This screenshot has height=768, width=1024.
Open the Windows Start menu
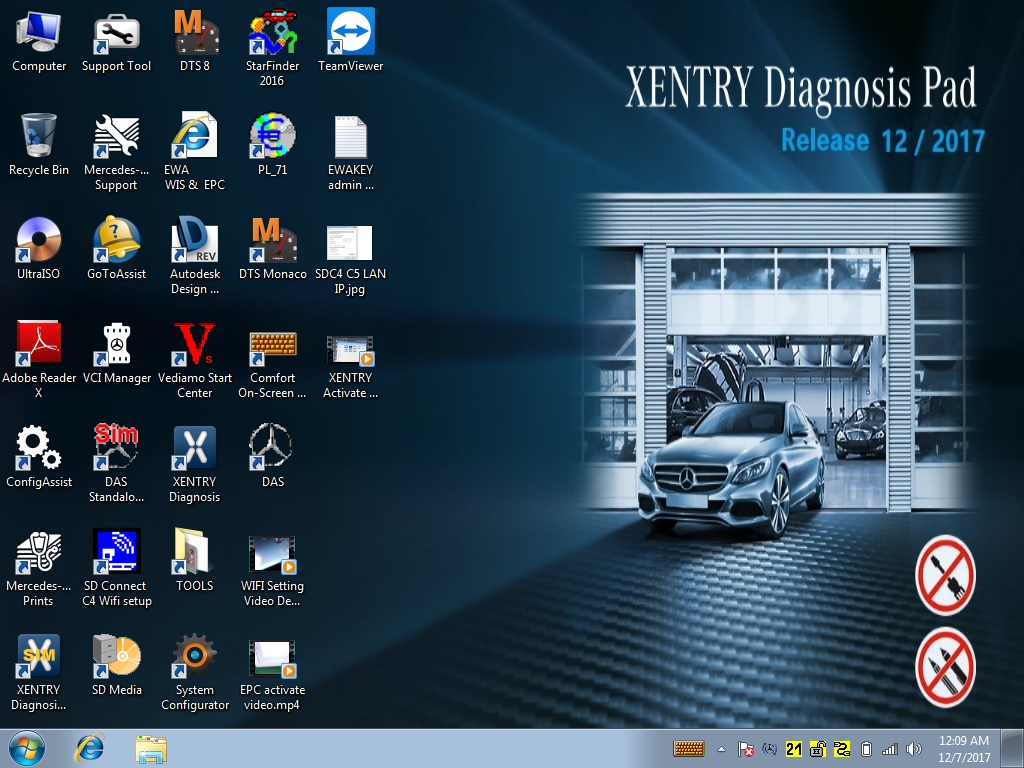27,748
